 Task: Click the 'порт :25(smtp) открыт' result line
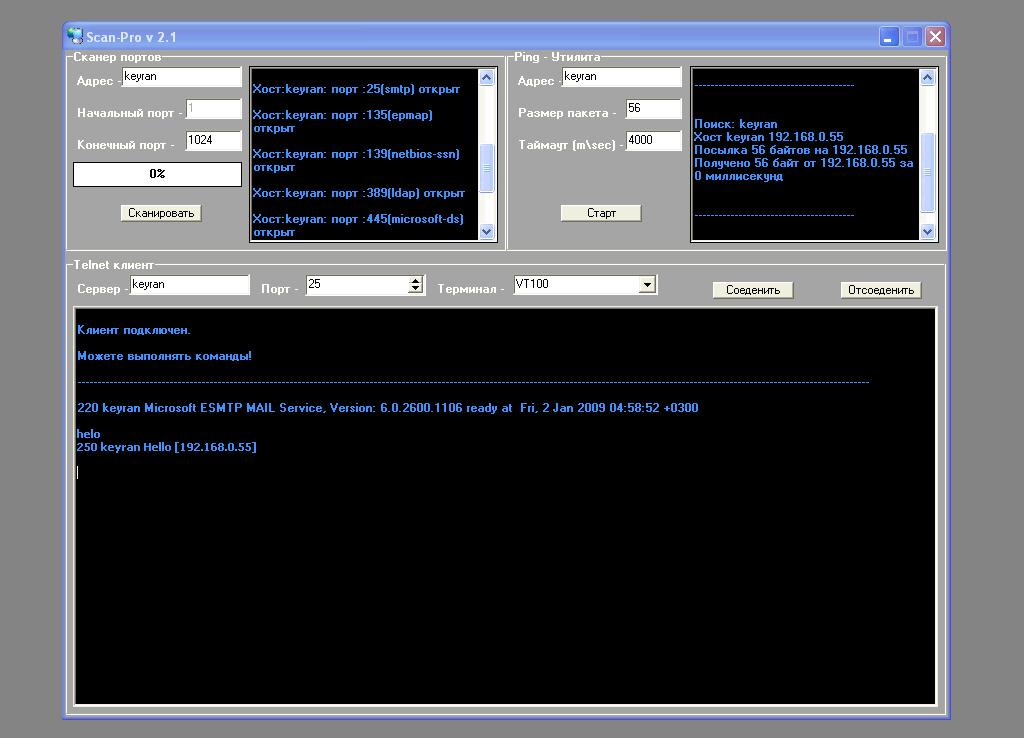coord(356,89)
